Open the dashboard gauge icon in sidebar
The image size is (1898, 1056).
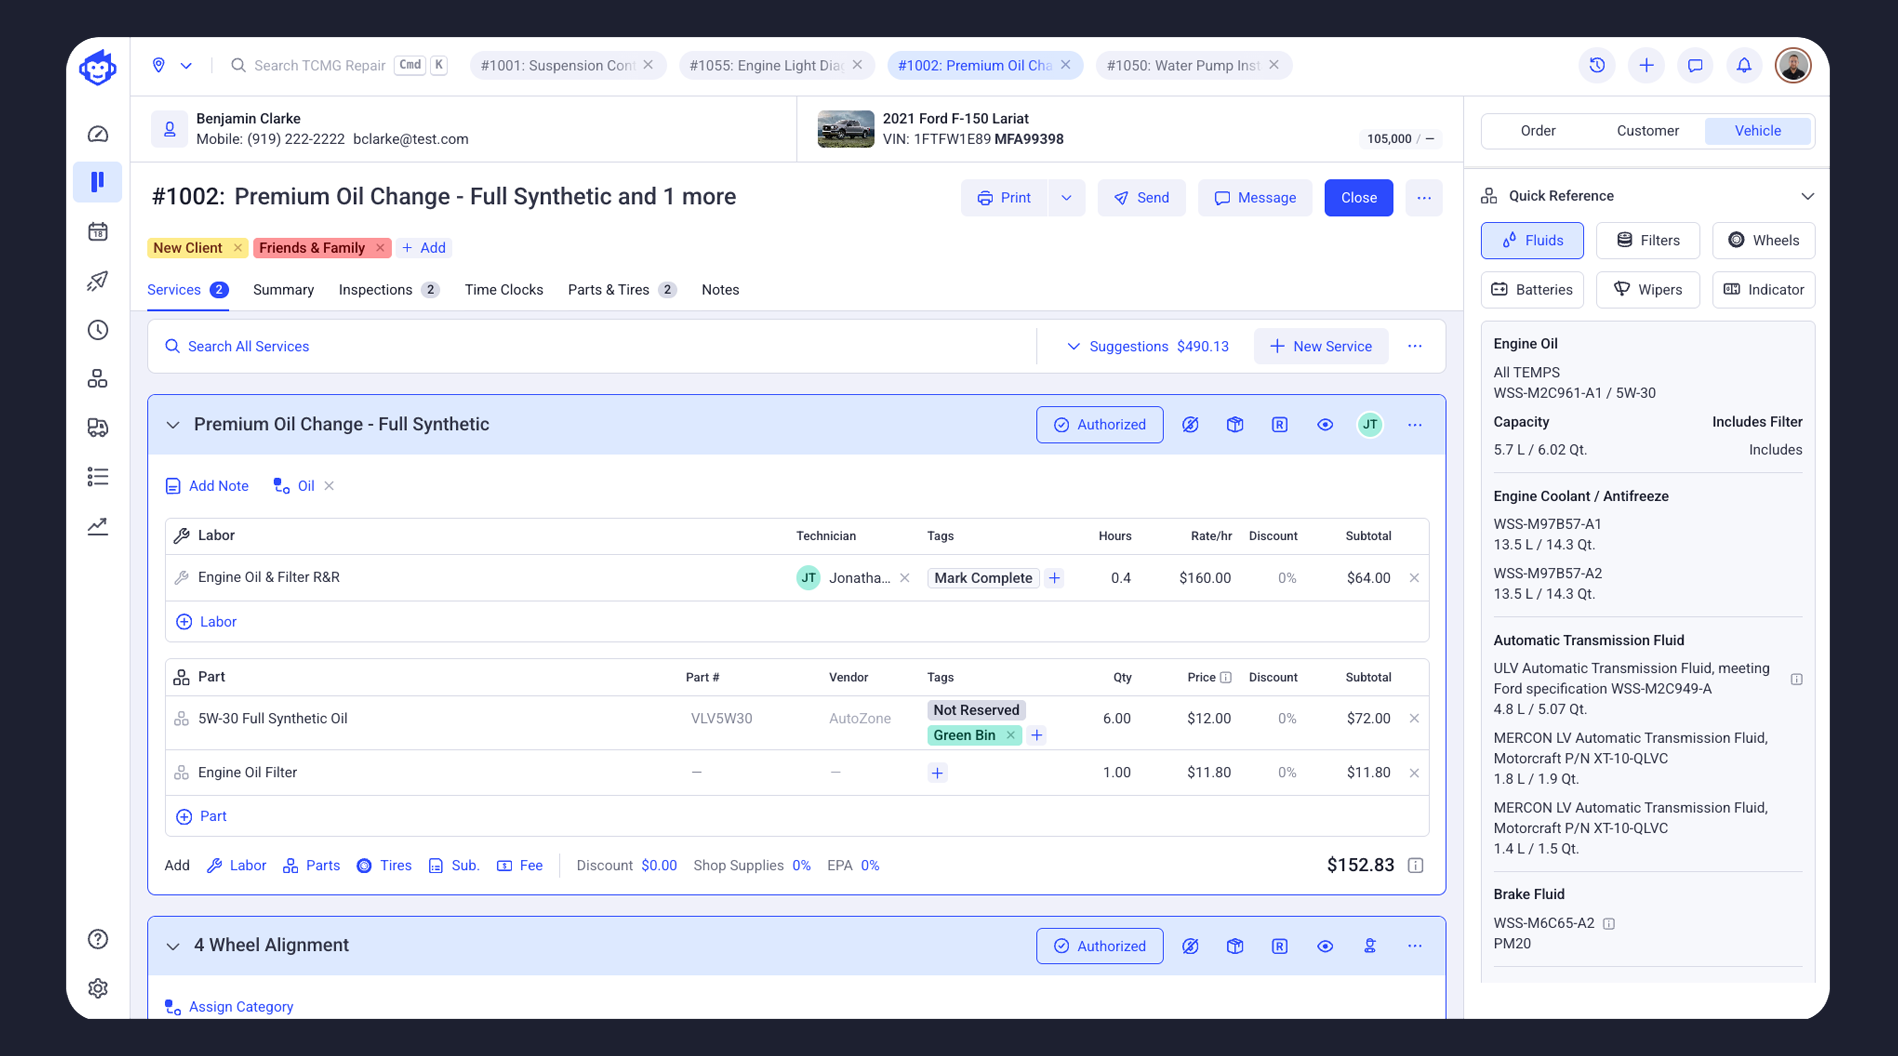coord(98,134)
